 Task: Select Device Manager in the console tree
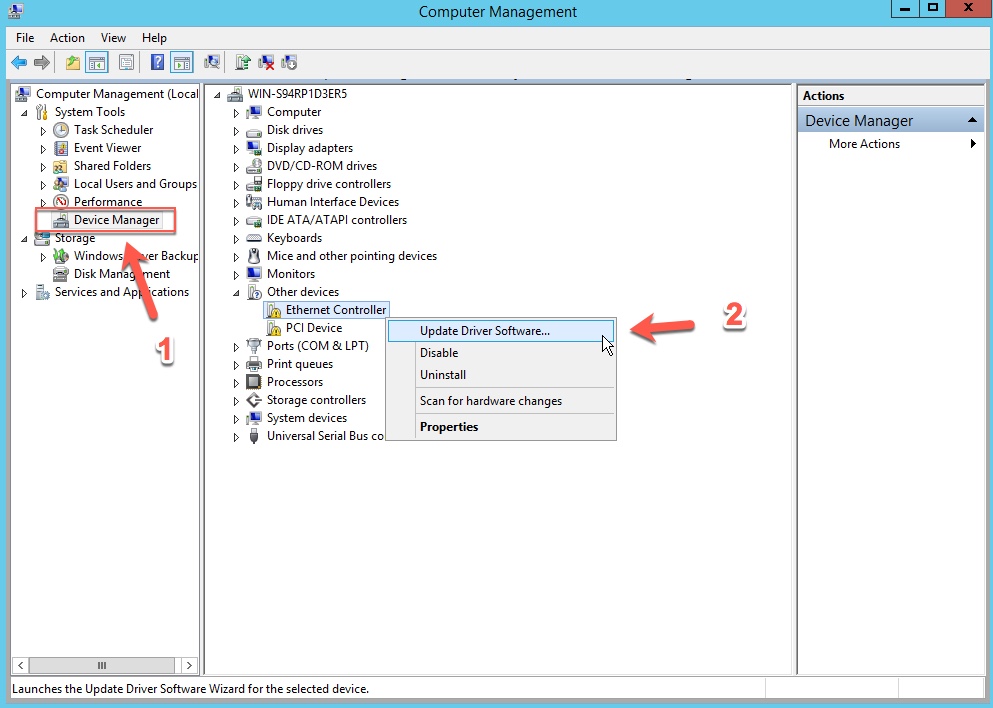coord(117,220)
